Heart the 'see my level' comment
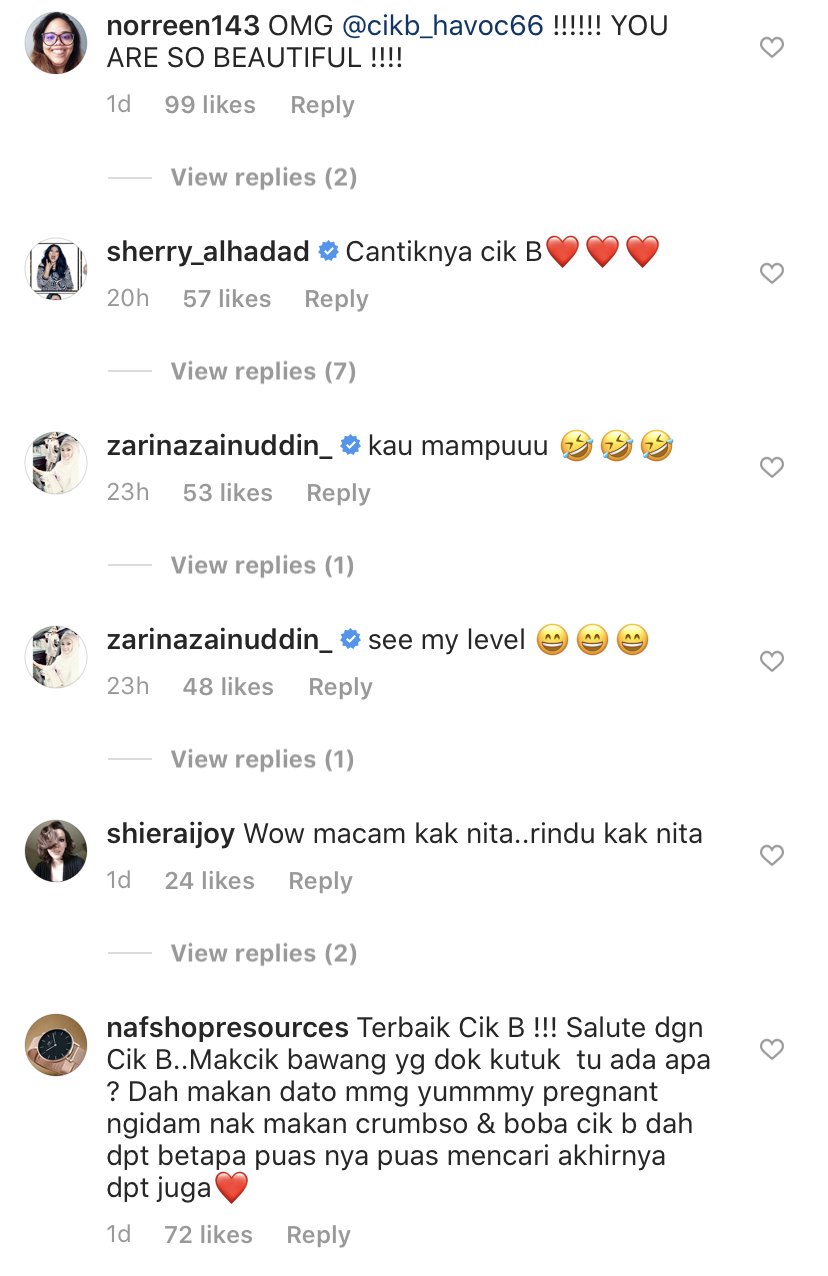This screenshot has height=1276, width=828. point(771,661)
